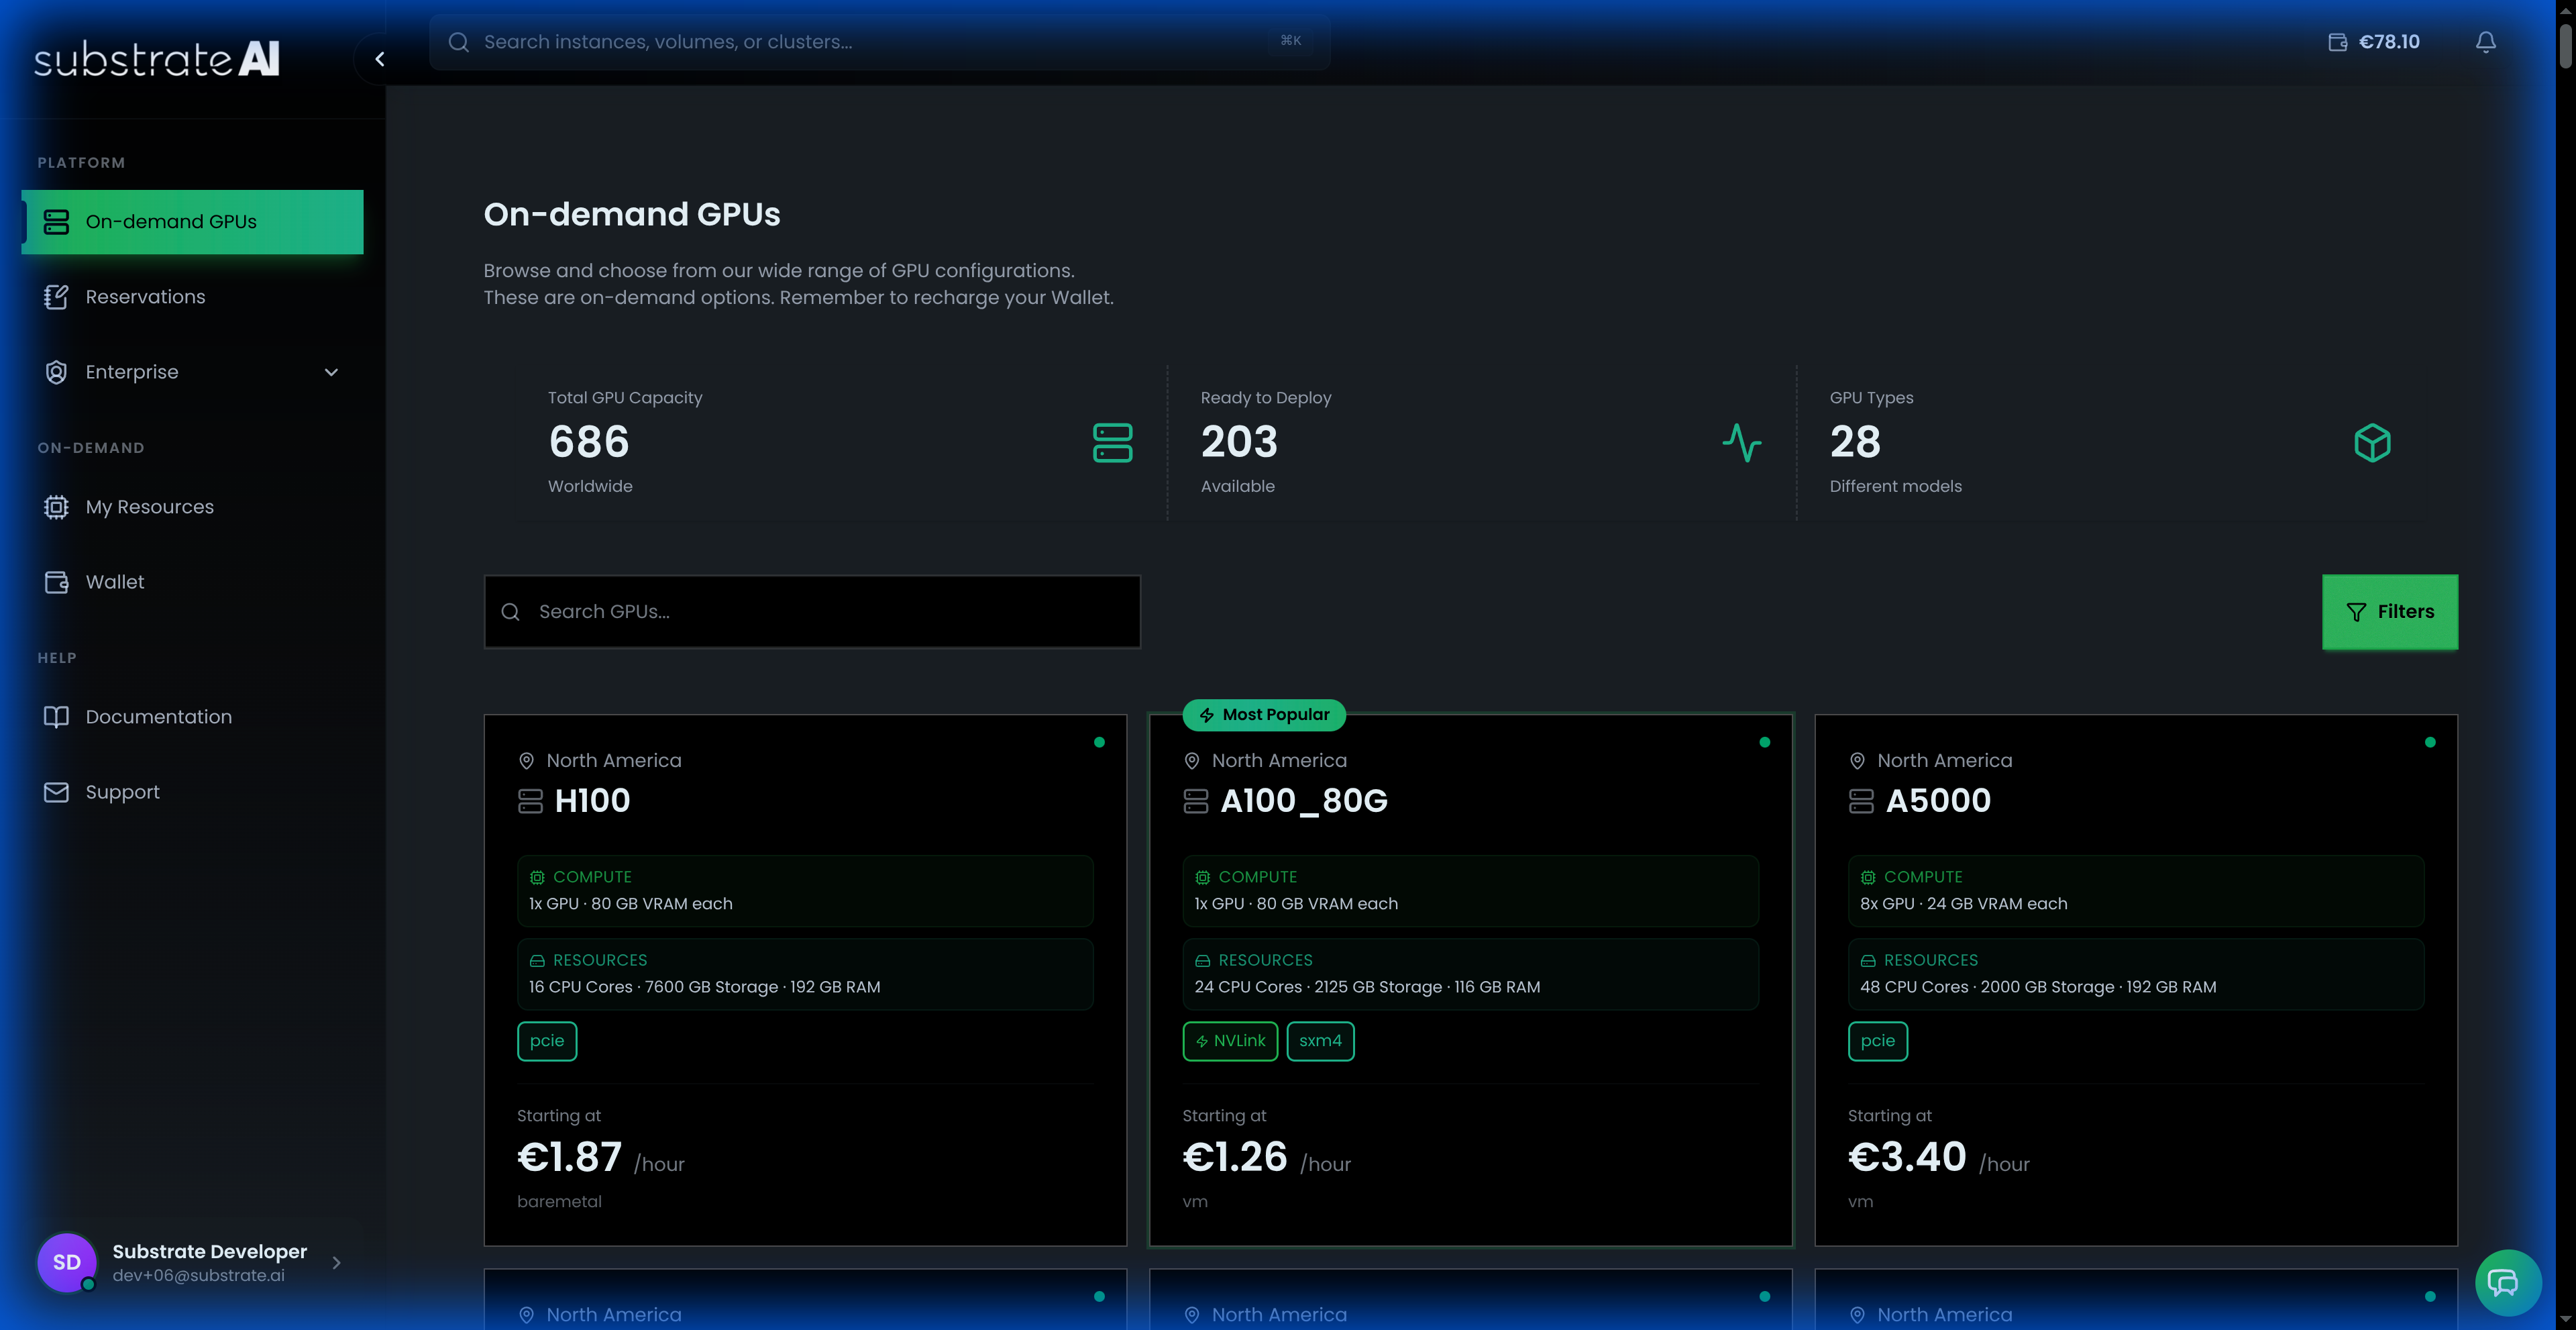Click the magnifier icon in the GPU search field
The image size is (2576, 1330).
[x=511, y=611]
